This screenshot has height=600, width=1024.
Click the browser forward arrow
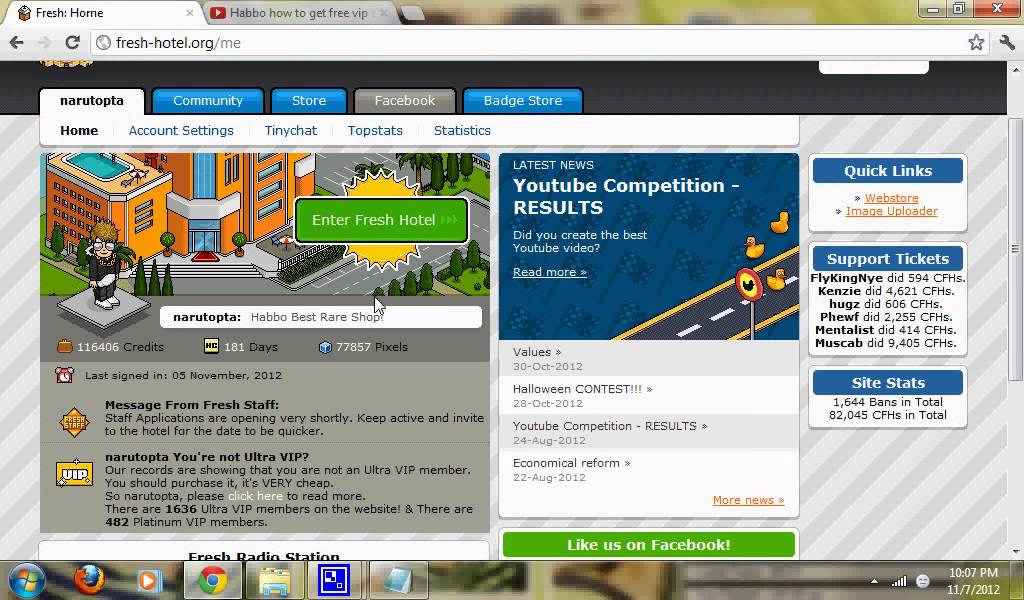44,42
